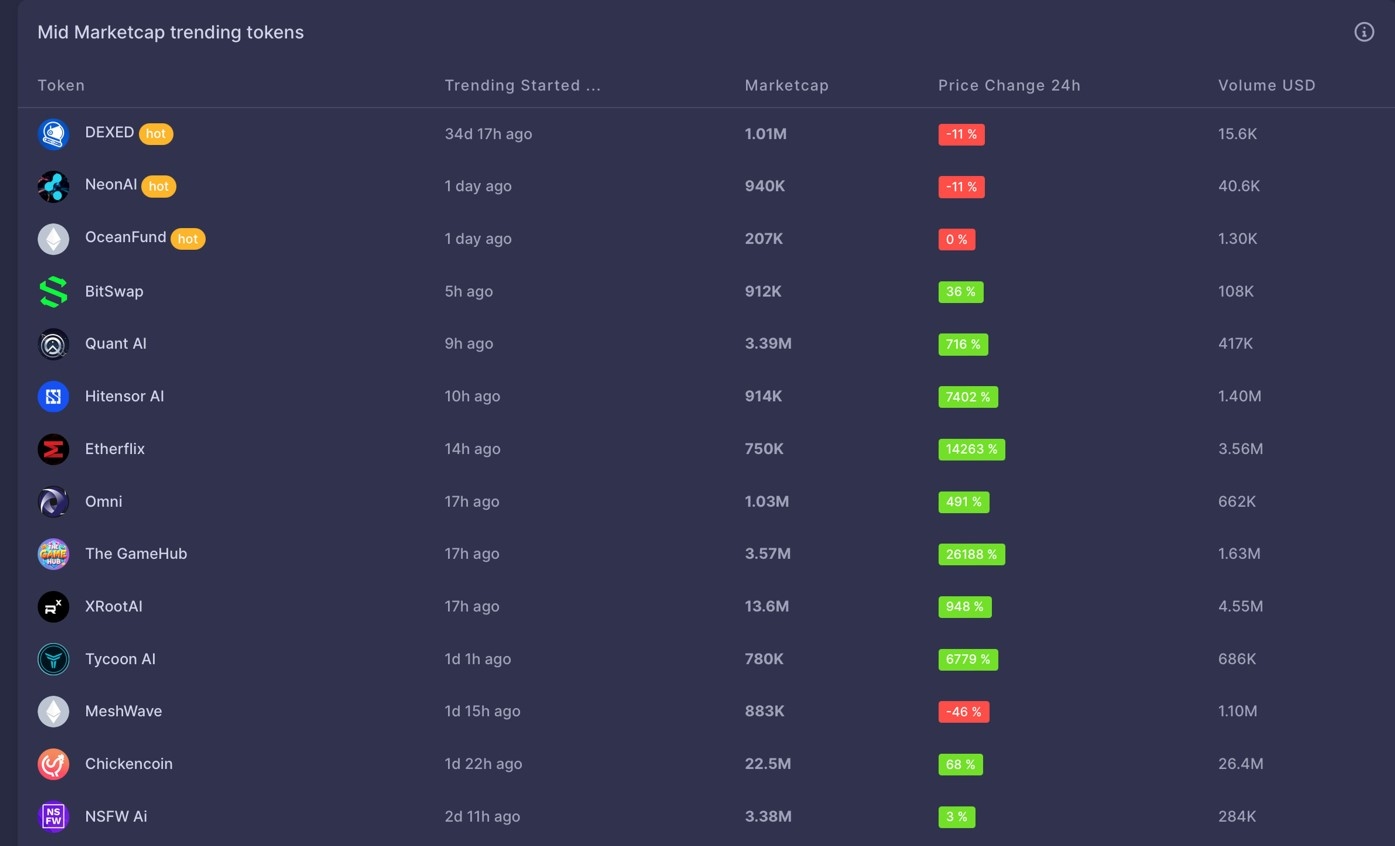Click the DEXED token logo icon

click(x=53, y=134)
